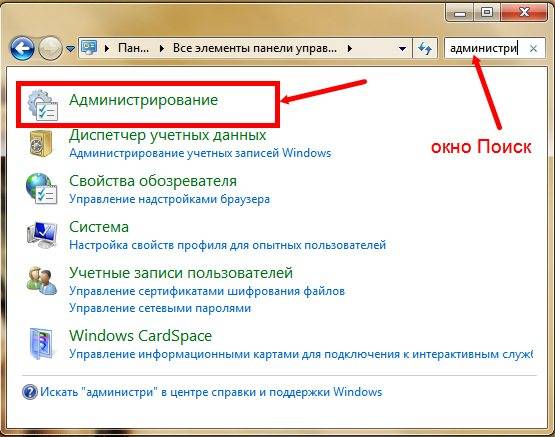Open the address bar history dropdown

coord(402,48)
